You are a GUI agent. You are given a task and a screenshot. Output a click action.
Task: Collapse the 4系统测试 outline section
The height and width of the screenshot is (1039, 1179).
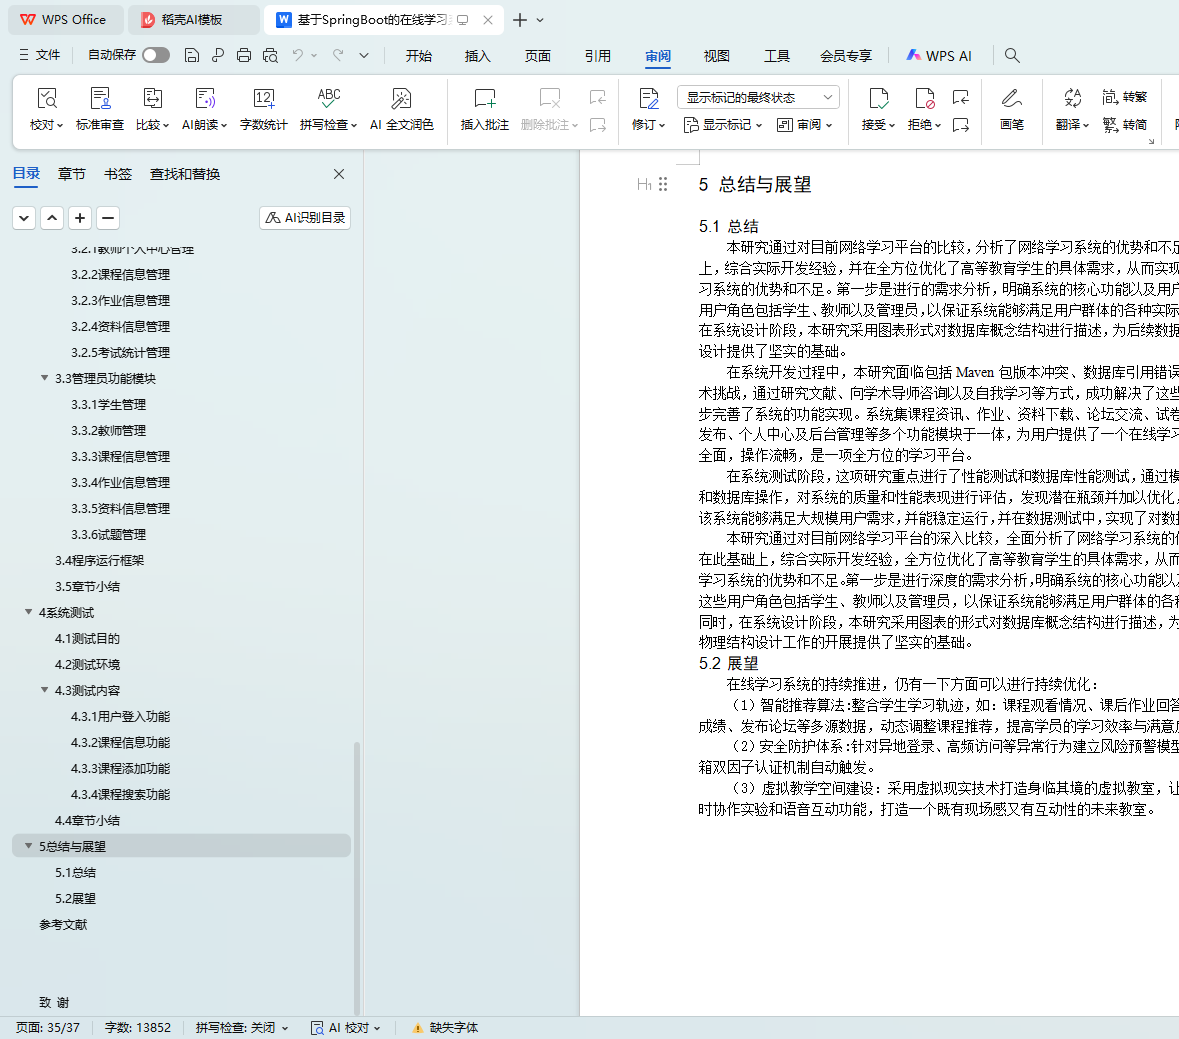pyautogui.click(x=28, y=612)
